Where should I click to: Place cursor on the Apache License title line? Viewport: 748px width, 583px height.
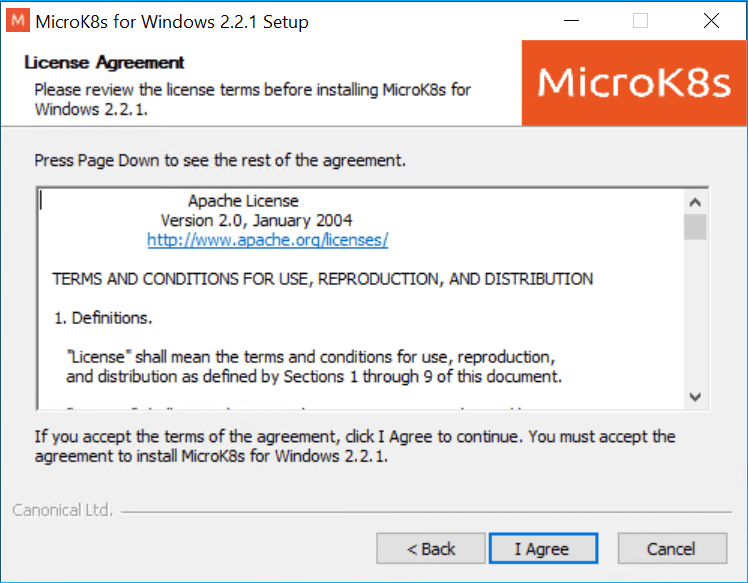click(243, 201)
